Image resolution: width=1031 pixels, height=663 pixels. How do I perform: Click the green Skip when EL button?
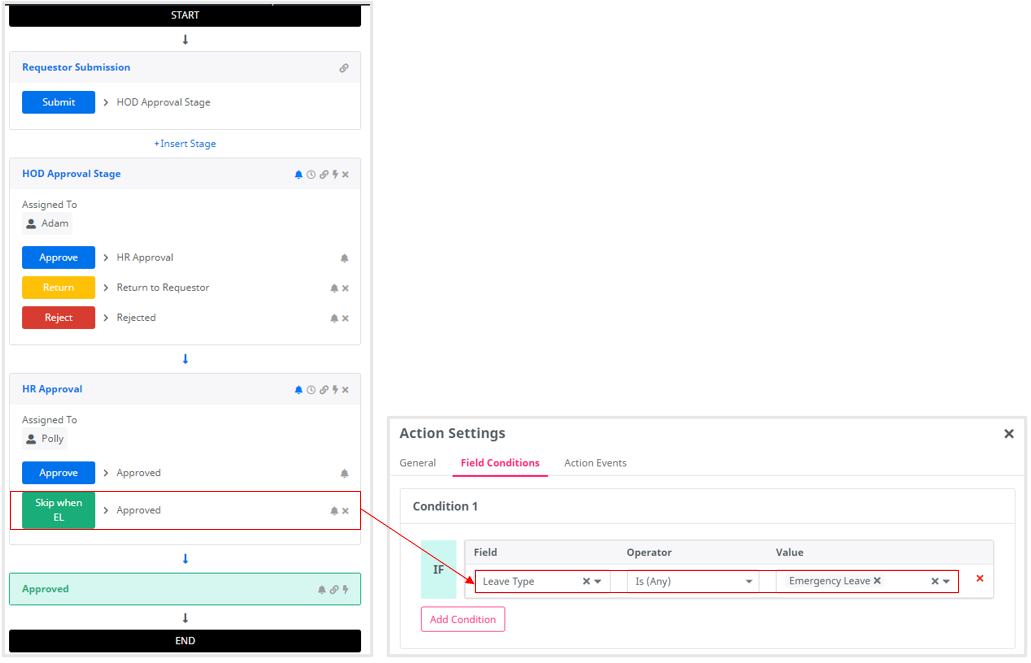click(58, 510)
